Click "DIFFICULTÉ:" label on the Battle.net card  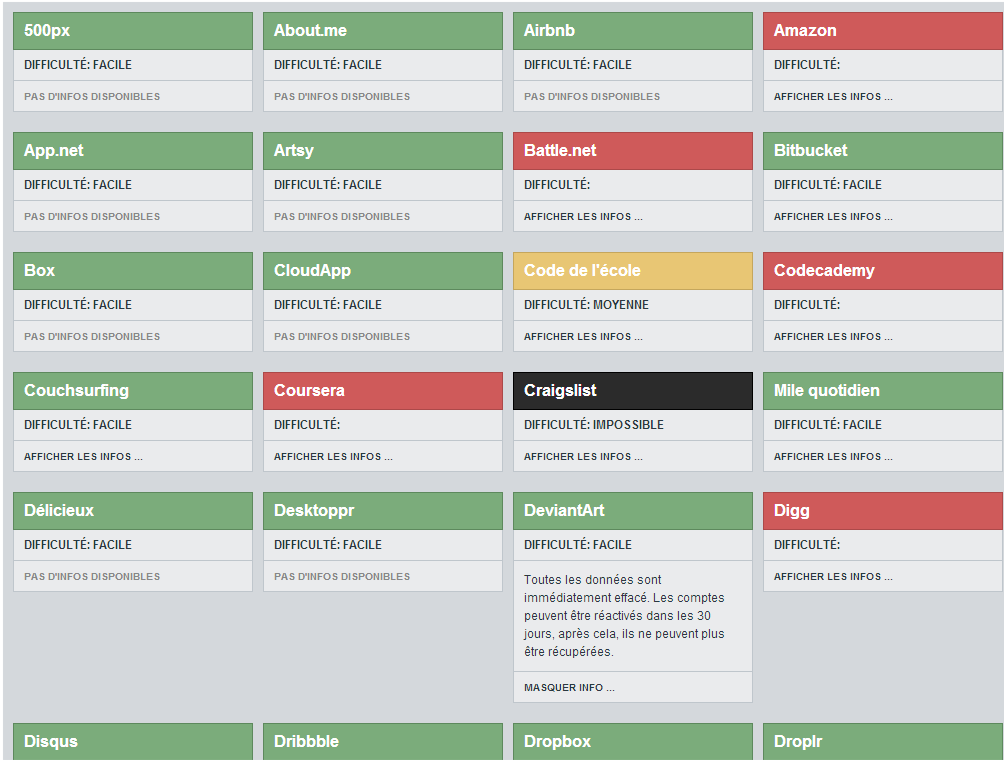[557, 185]
